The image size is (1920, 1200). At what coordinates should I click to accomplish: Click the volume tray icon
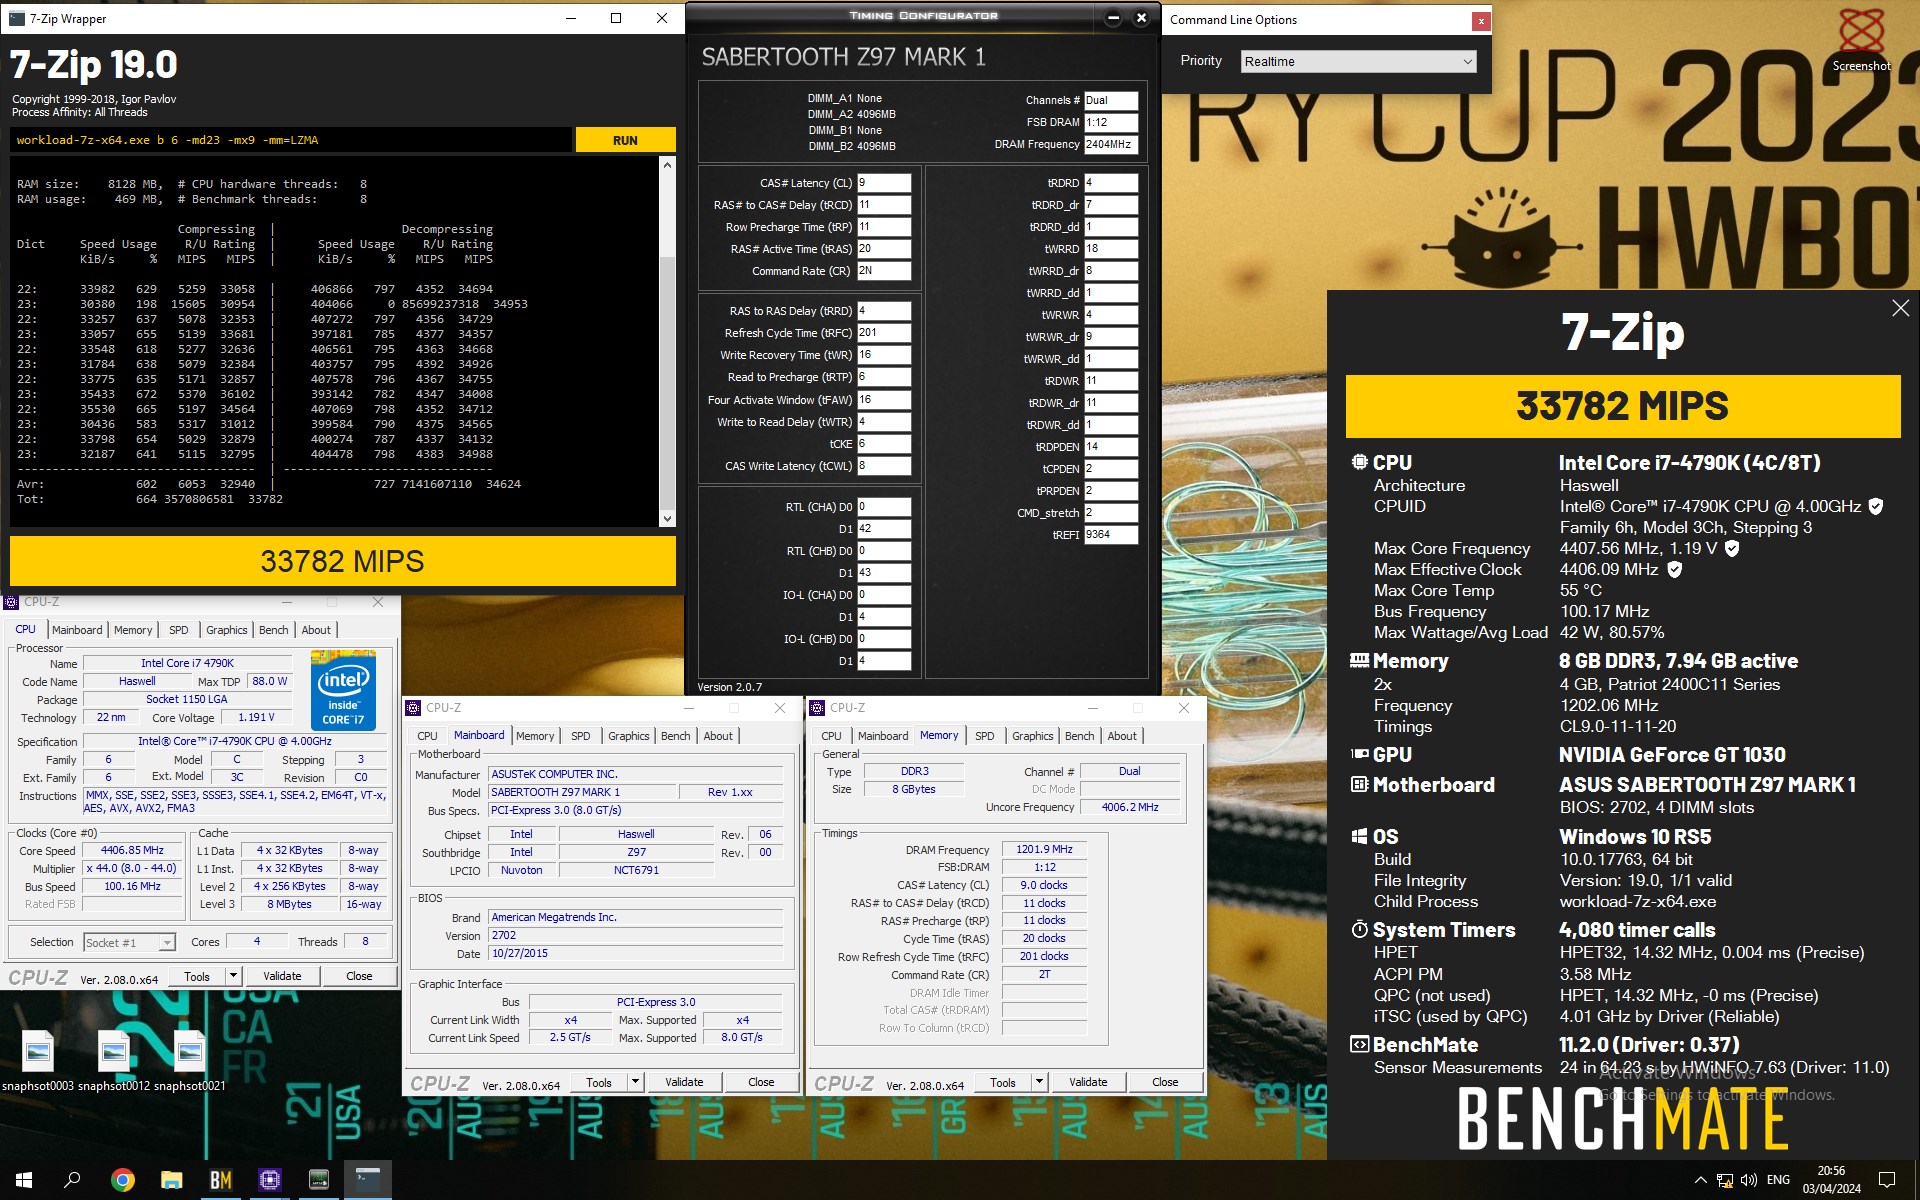pos(1749,1180)
